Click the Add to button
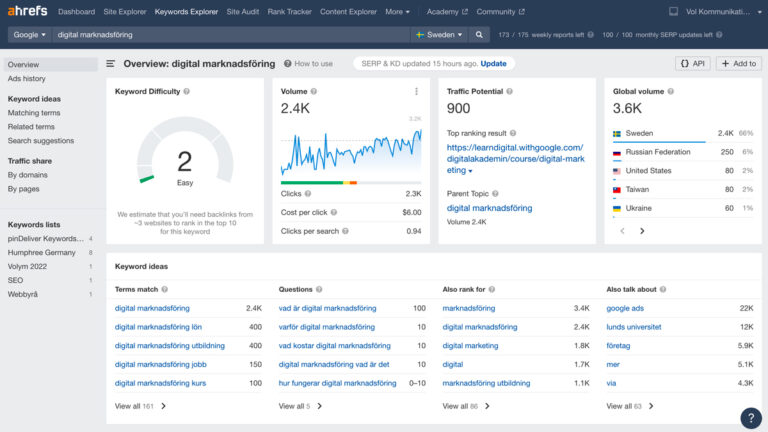The image size is (768, 432). 739,64
